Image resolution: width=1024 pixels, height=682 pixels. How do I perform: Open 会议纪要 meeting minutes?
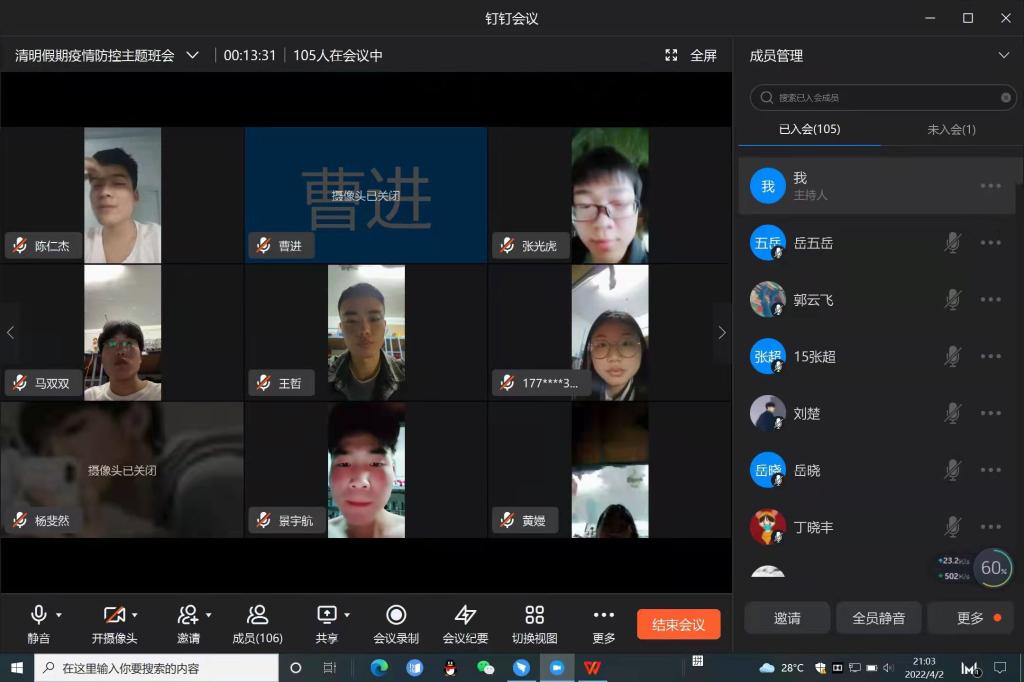(x=465, y=624)
